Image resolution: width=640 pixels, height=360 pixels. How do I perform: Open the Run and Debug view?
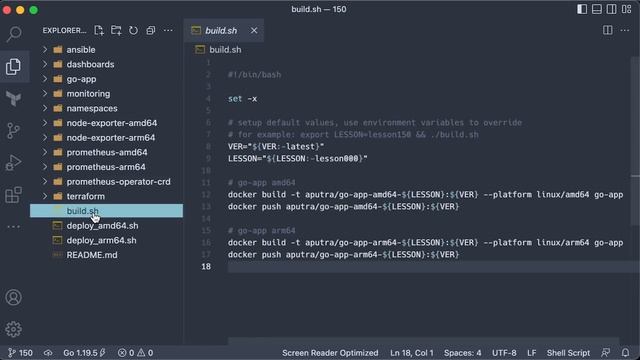pyautogui.click(x=13, y=162)
